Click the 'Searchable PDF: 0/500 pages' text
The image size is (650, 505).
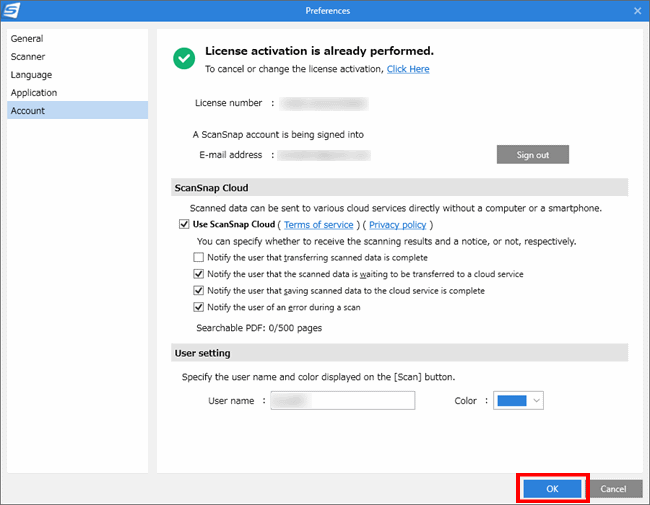[x=259, y=328]
